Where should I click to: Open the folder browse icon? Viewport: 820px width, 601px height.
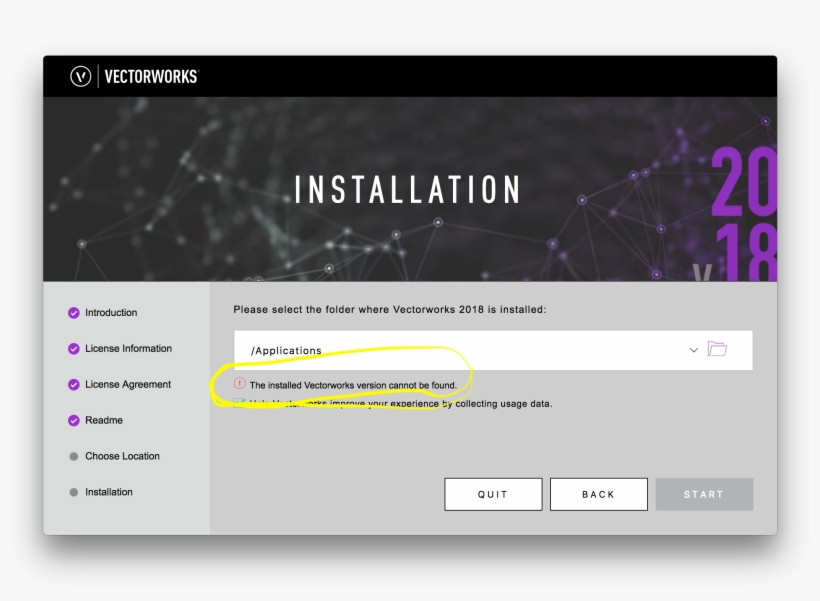pos(716,349)
